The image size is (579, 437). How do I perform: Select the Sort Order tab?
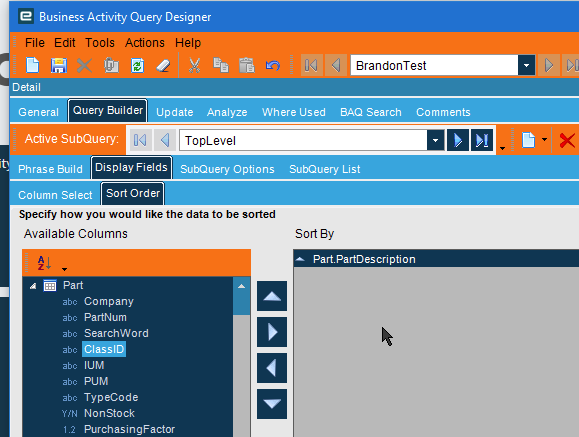click(133, 193)
